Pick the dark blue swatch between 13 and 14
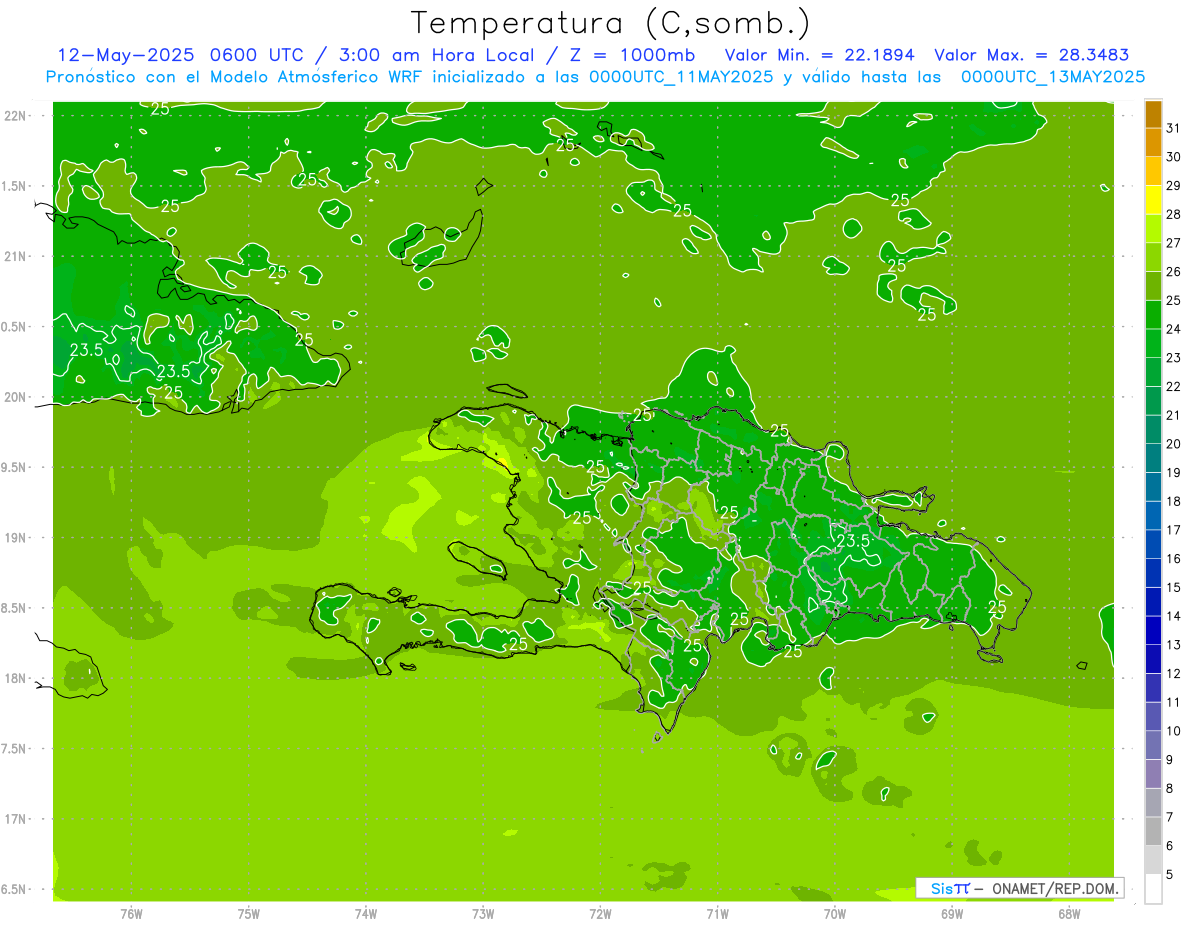1200x927 pixels. pos(1153,631)
